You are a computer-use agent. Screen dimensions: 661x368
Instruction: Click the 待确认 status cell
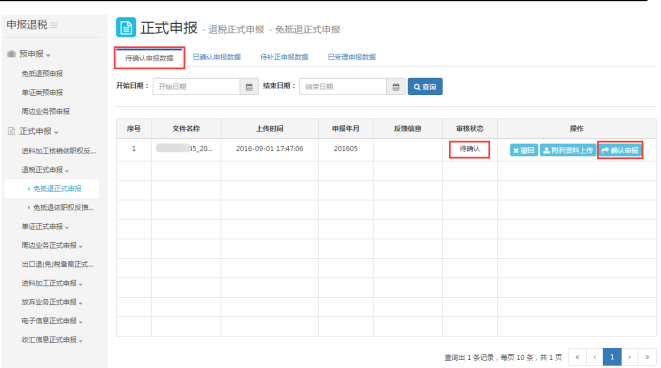click(469, 149)
